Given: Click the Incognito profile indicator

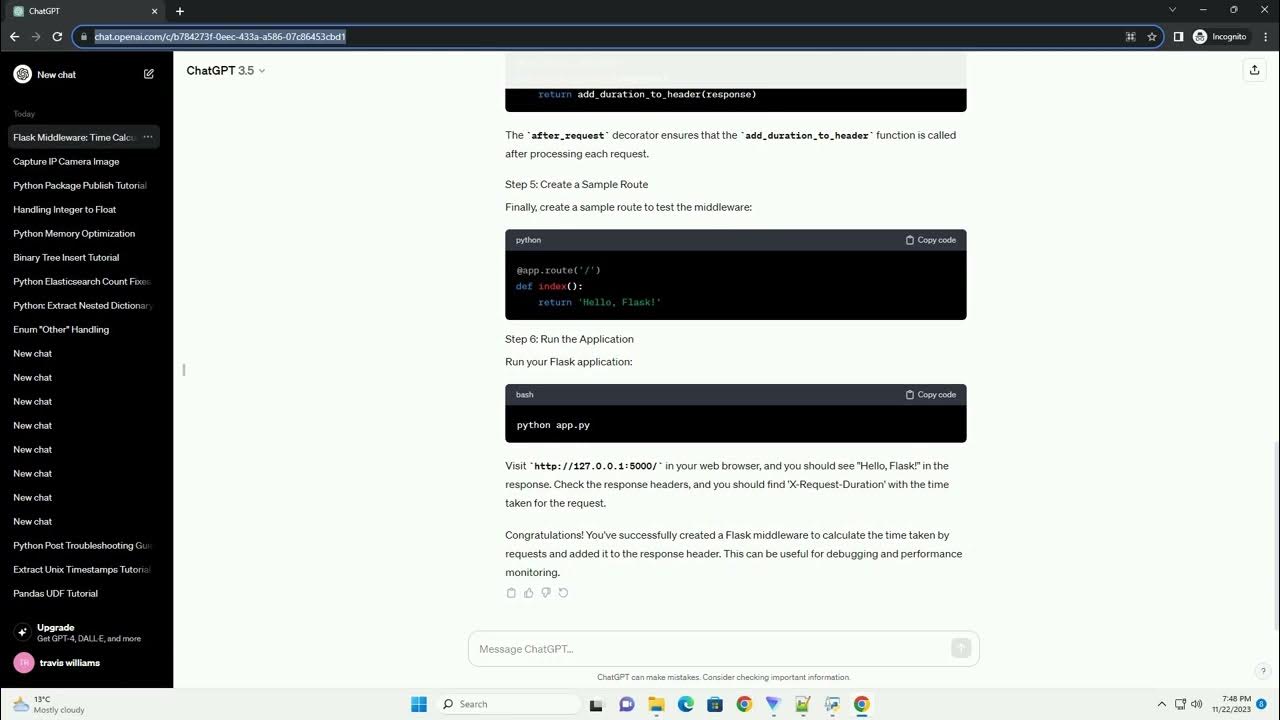Looking at the screenshot, I should [1220, 37].
